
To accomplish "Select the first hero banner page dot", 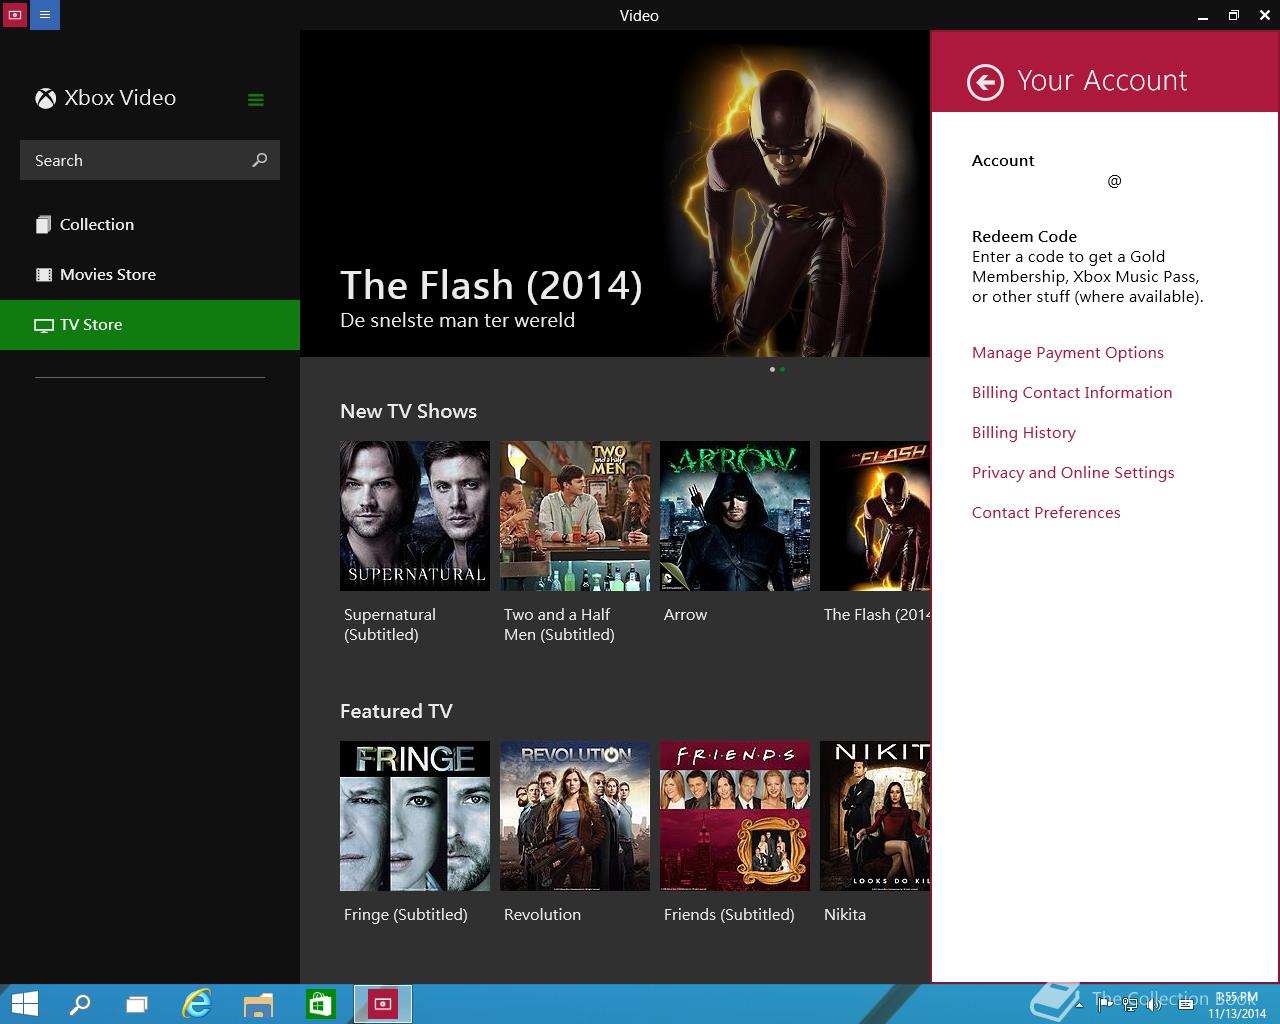I will (772, 369).
